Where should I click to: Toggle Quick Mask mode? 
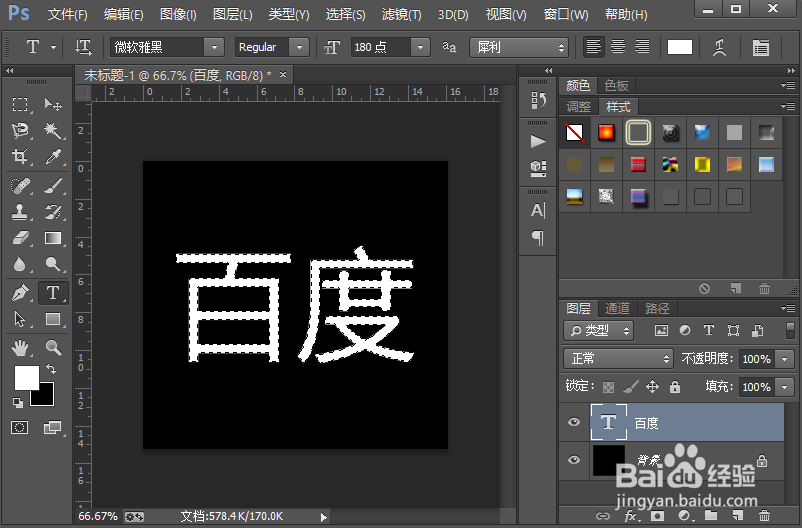[x=20, y=427]
